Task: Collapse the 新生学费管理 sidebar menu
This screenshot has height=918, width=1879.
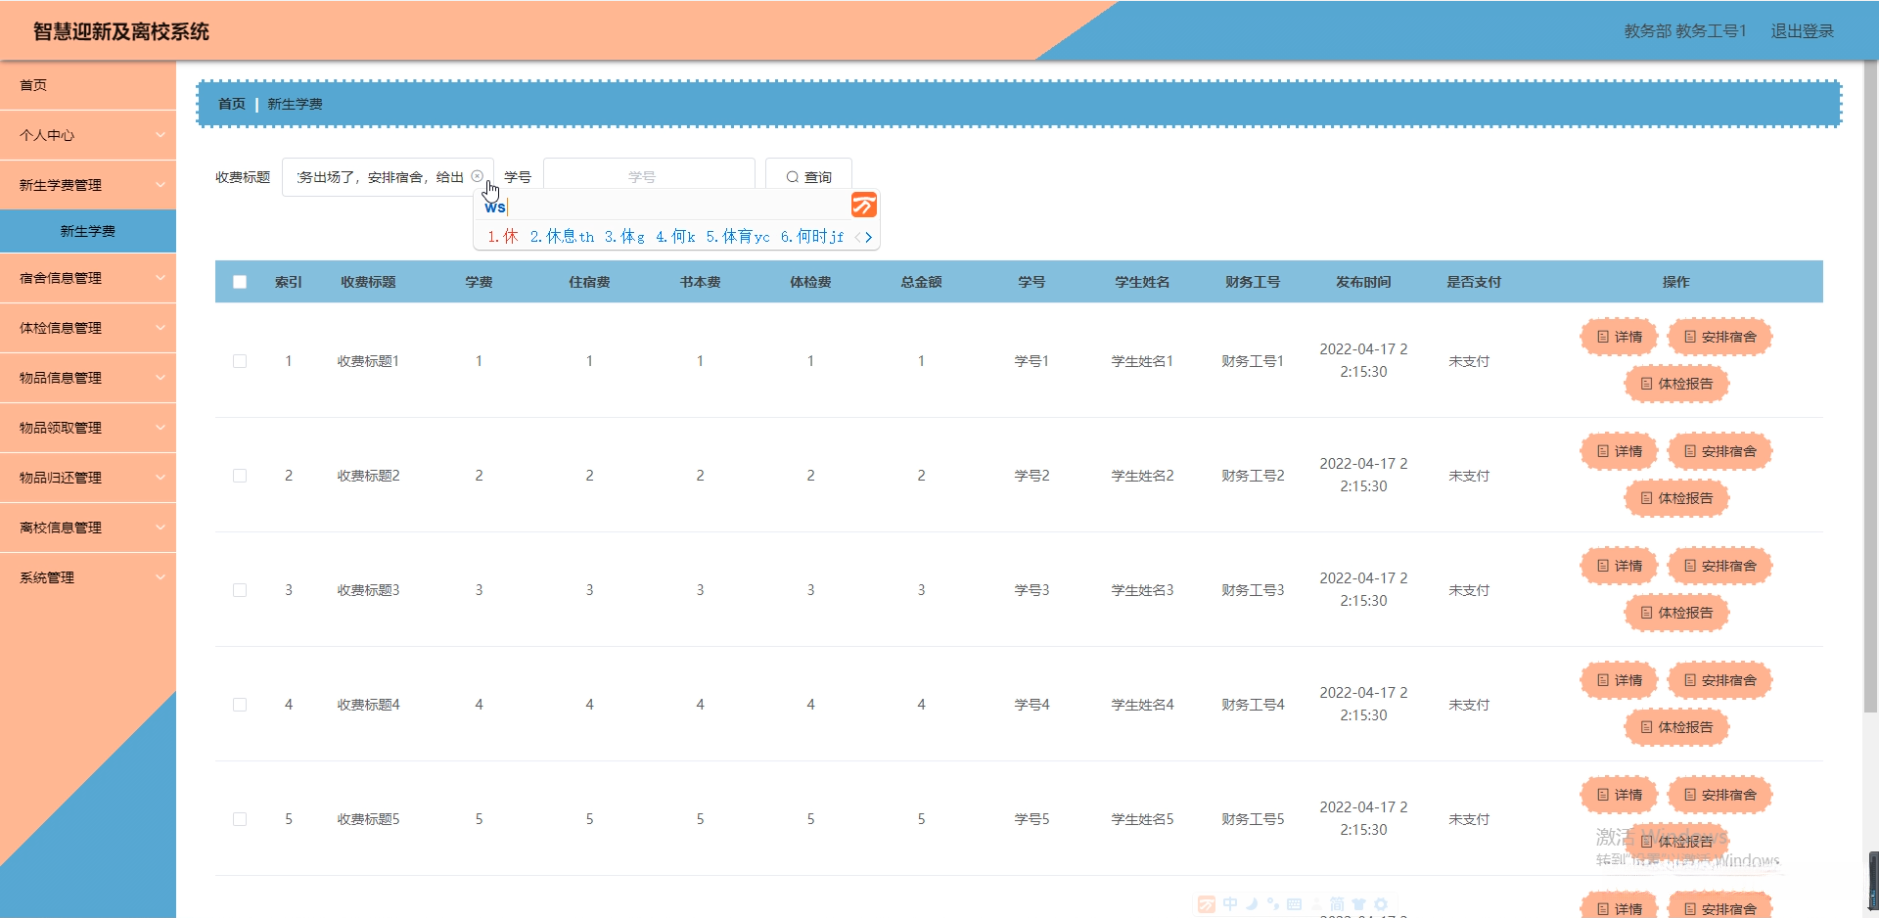Action: coord(88,185)
